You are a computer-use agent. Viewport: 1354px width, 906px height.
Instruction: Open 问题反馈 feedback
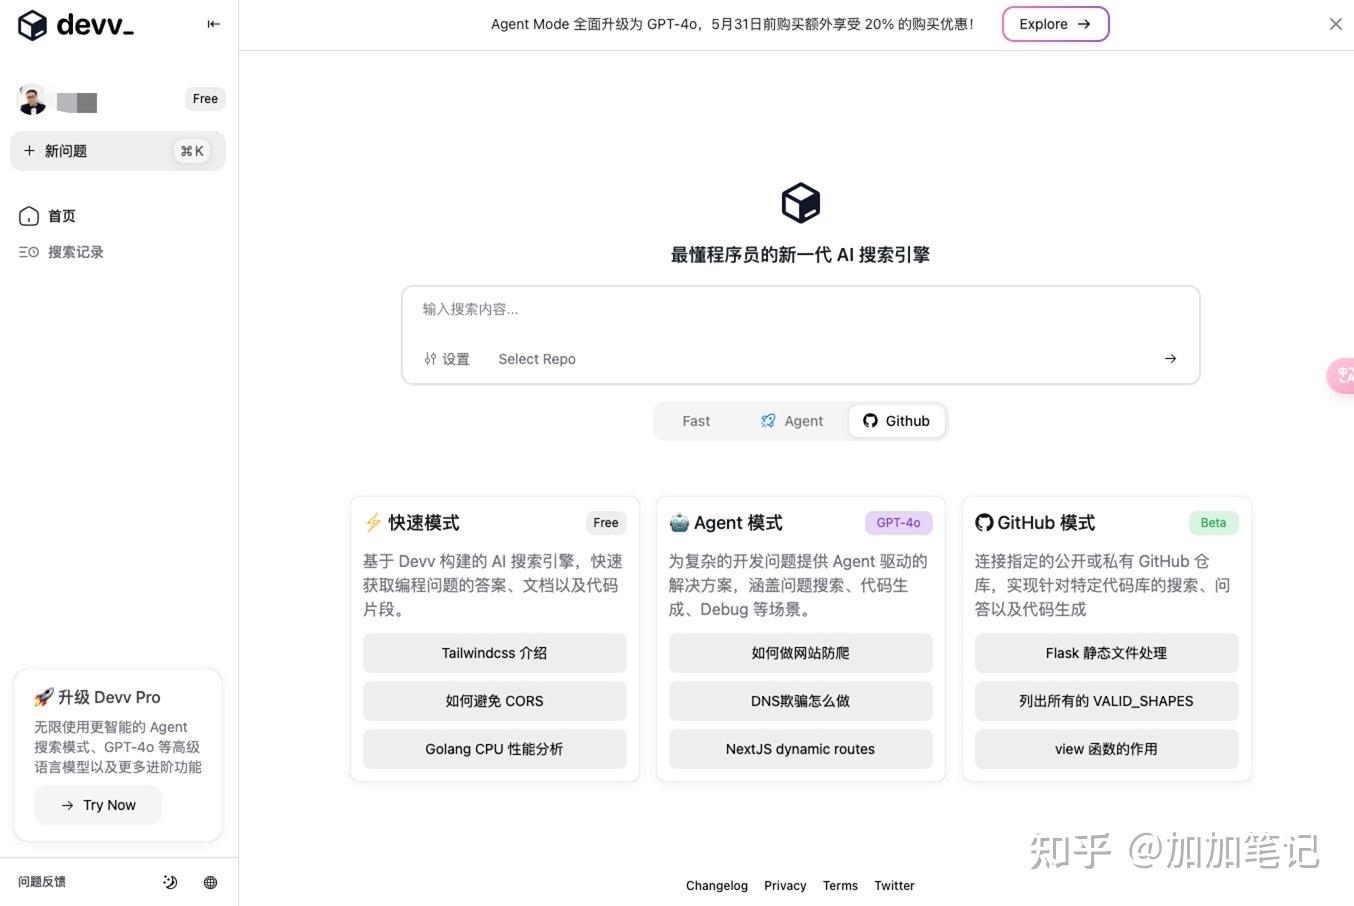[x=41, y=882]
